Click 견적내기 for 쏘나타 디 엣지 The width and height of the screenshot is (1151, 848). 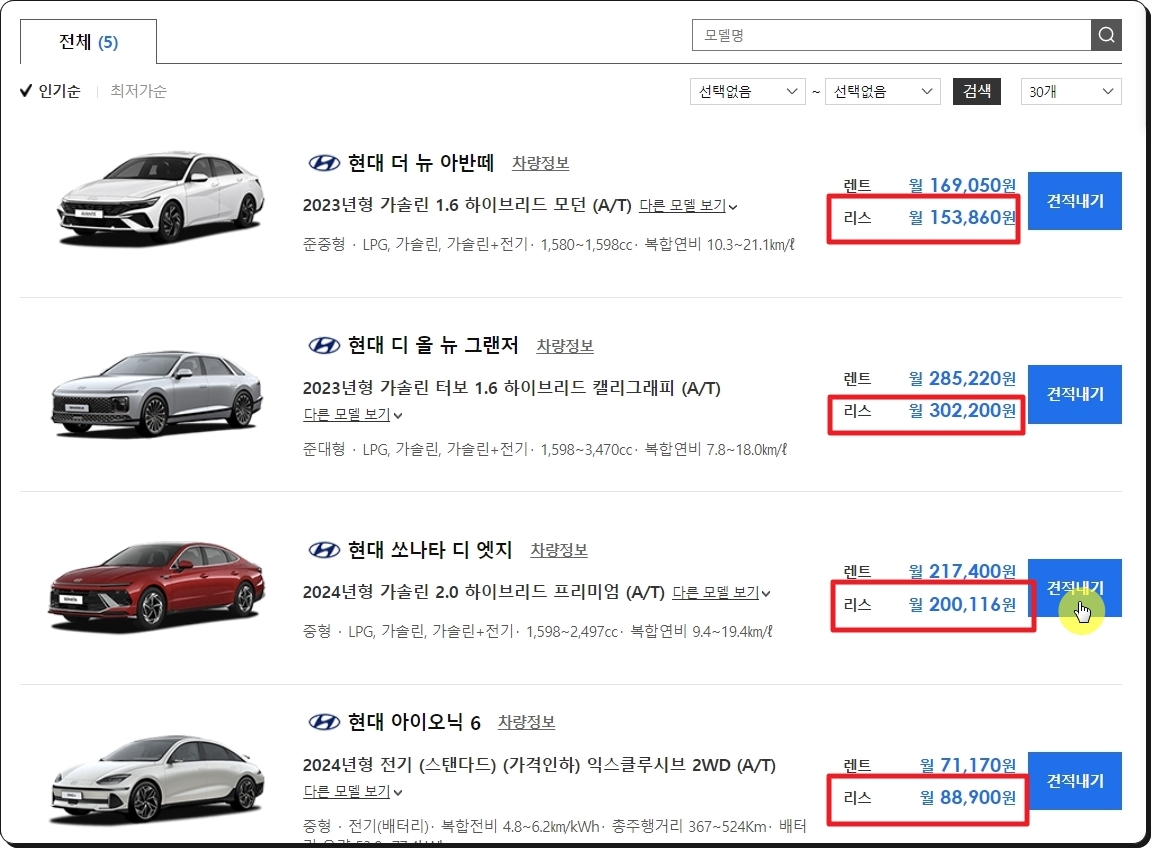[1075, 588]
